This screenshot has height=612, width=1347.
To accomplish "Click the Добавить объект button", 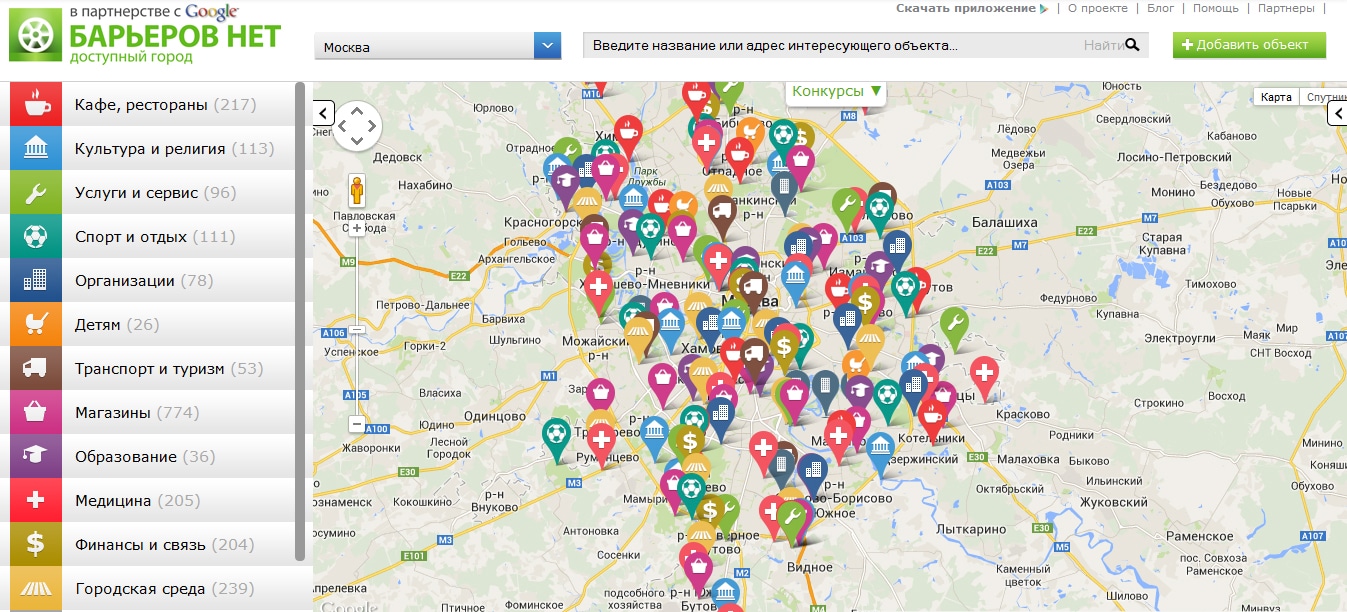I will click(1249, 45).
